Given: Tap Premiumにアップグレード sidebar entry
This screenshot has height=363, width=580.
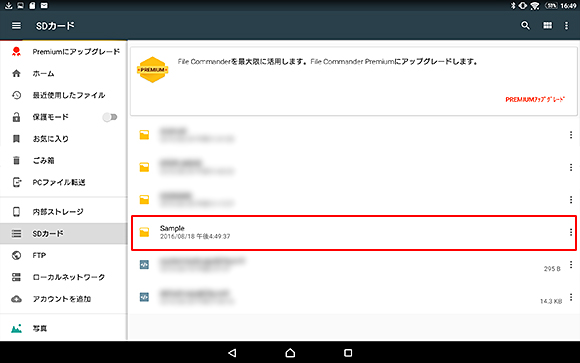Looking at the screenshot, I should pos(76,51).
